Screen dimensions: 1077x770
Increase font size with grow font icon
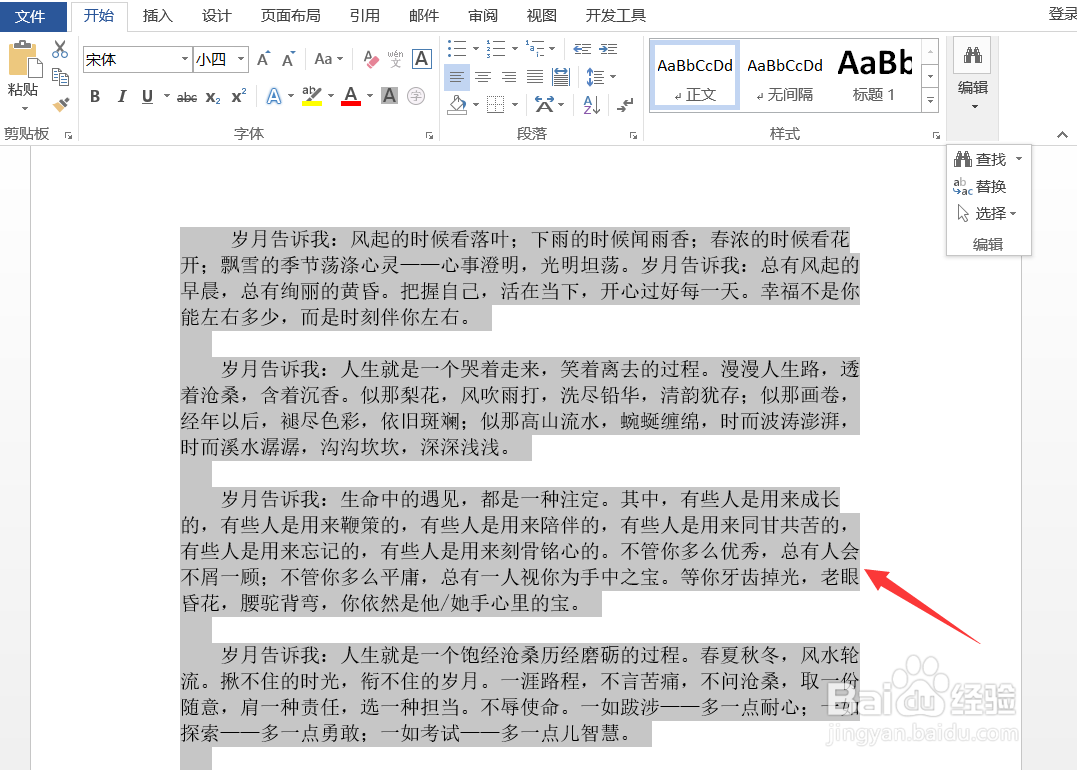(x=264, y=60)
